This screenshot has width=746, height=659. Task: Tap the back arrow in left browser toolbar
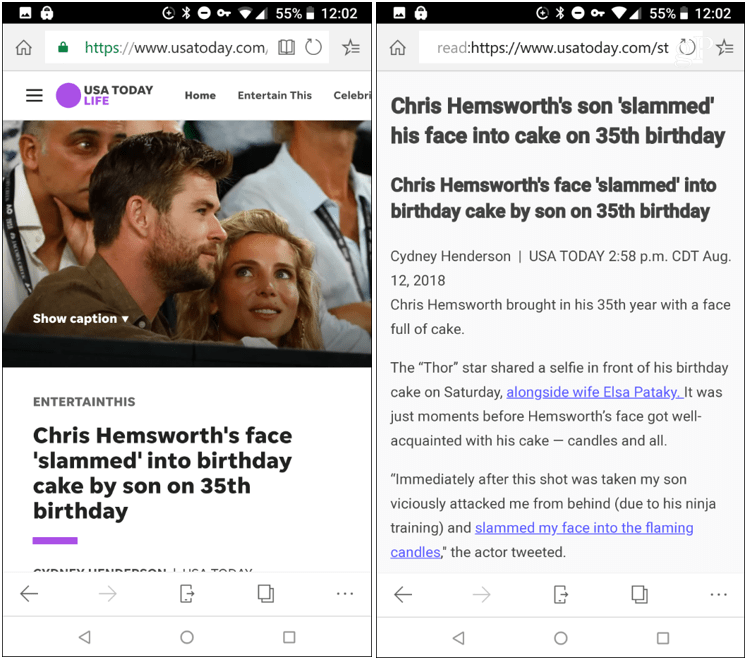(x=29, y=593)
